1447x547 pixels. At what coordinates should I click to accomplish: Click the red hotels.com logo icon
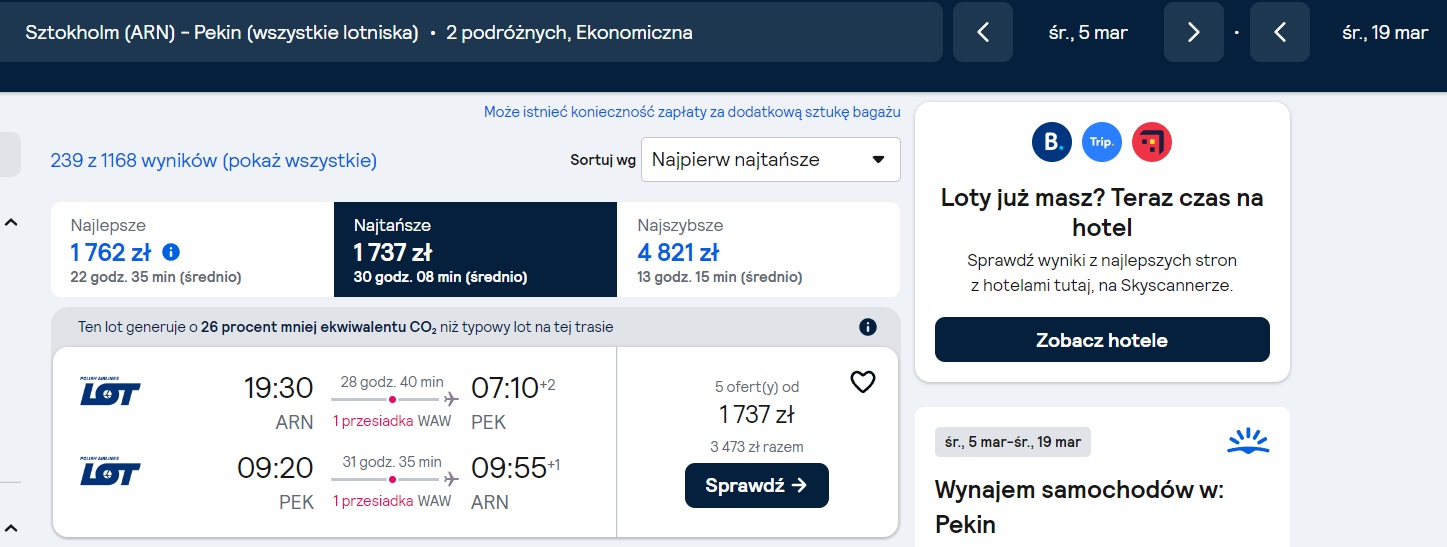1152,142
